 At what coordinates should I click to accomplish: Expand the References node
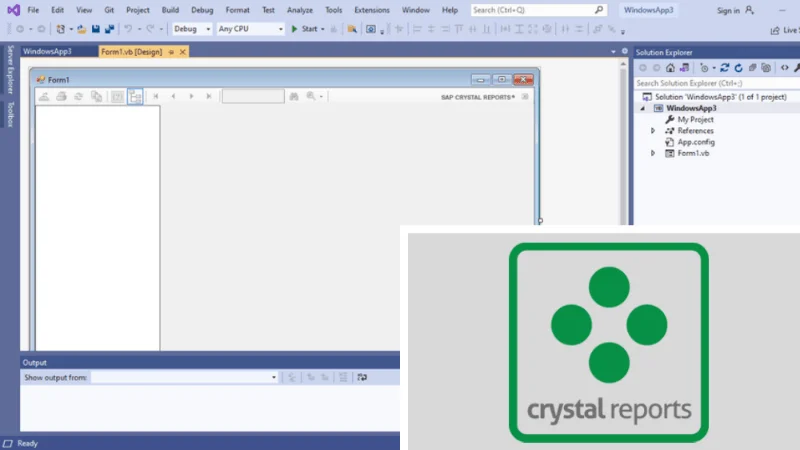pyautogui.click(x=653, y=131)
